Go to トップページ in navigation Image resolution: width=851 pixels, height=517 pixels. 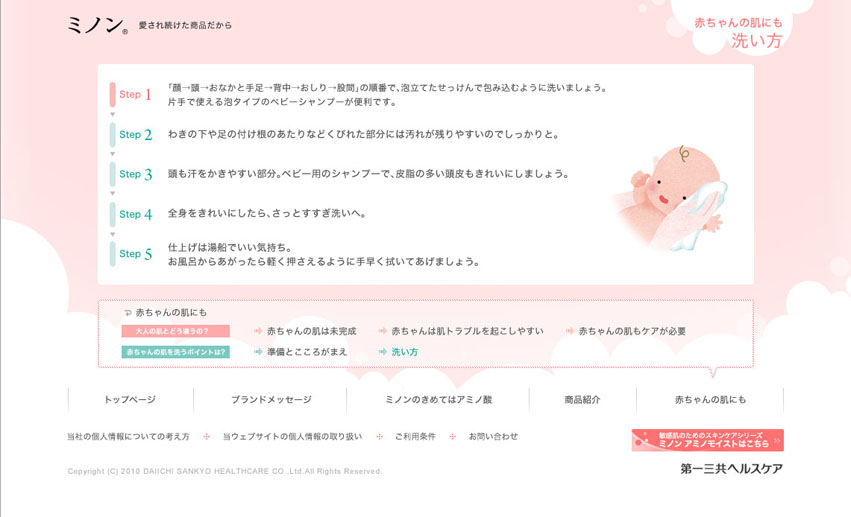click(x=130, y=399)
